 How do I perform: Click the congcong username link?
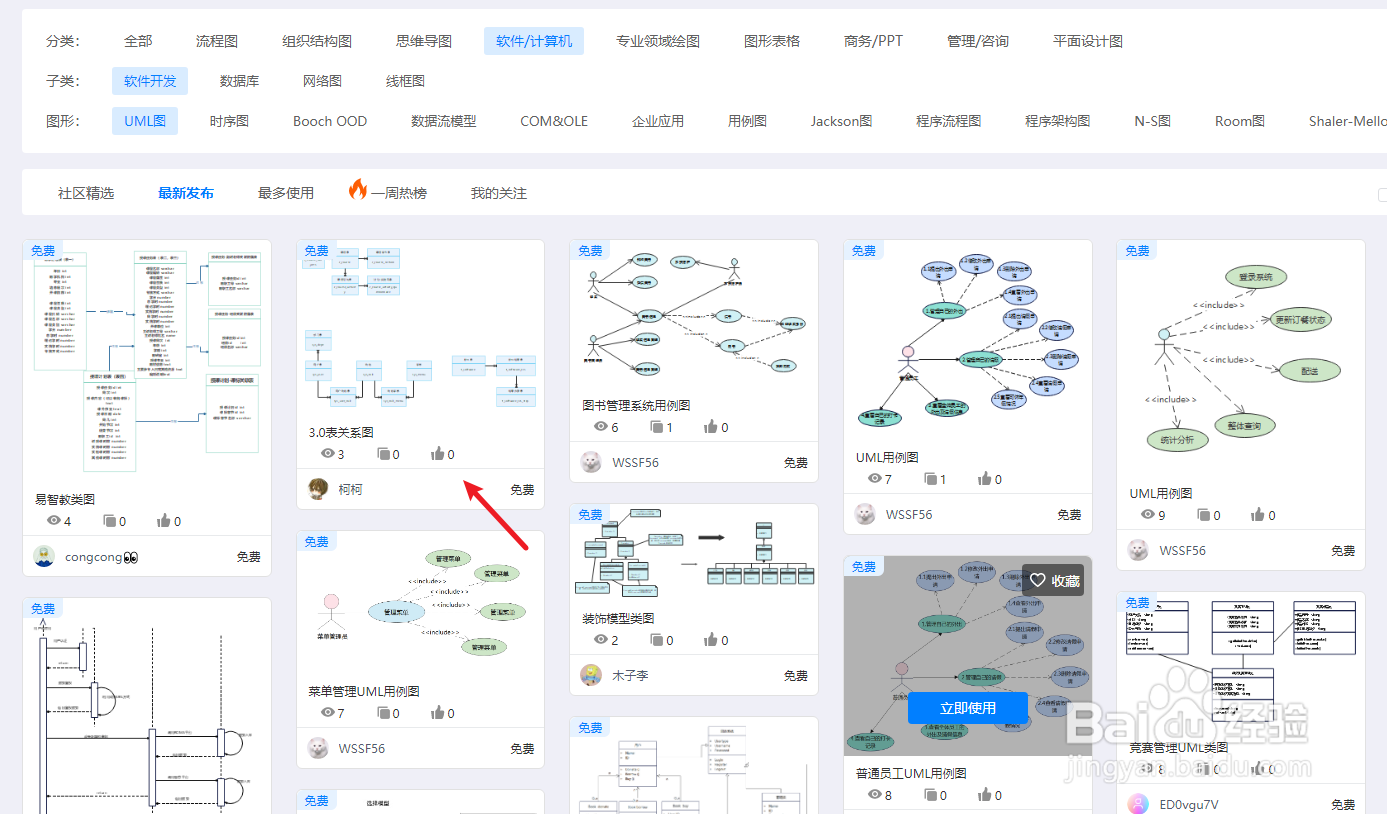(95, 556)
